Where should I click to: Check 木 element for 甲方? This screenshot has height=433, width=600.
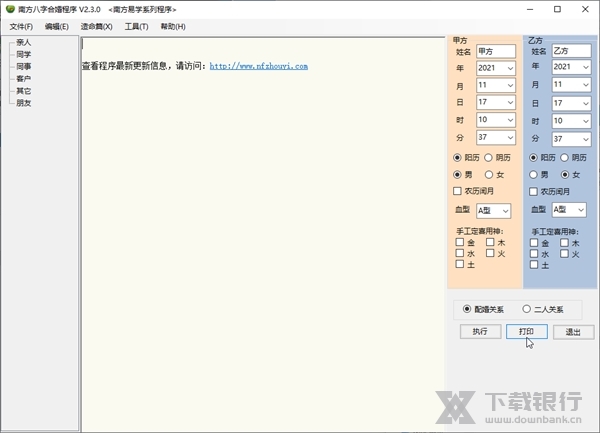[x=490, y=242]
